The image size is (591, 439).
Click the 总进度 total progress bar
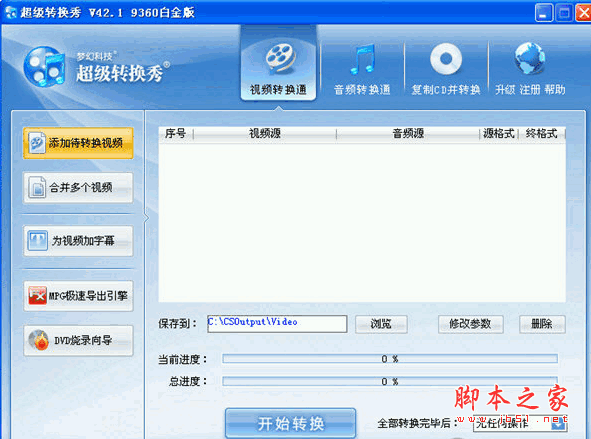390,381
